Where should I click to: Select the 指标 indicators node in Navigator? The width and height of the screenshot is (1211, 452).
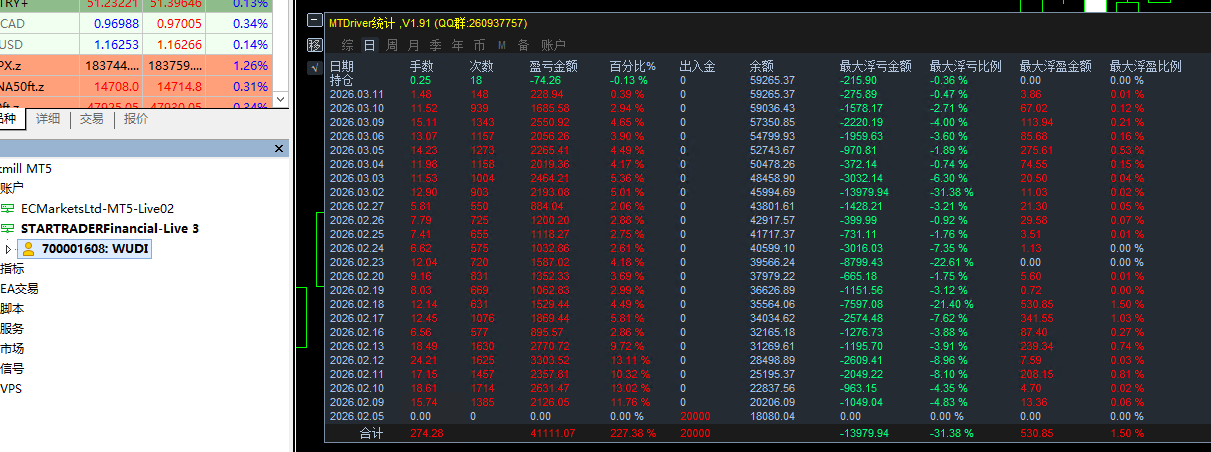tap(12, 268)
